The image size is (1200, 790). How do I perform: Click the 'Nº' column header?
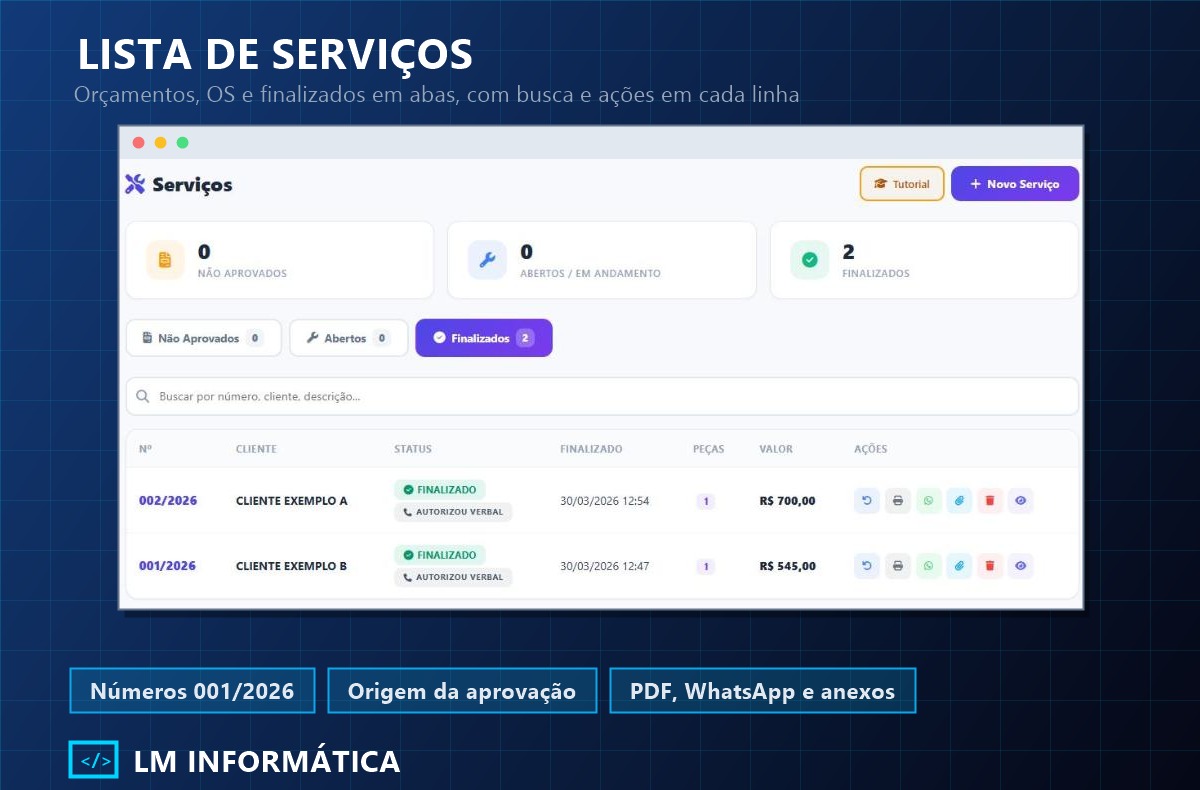(145, 449)
